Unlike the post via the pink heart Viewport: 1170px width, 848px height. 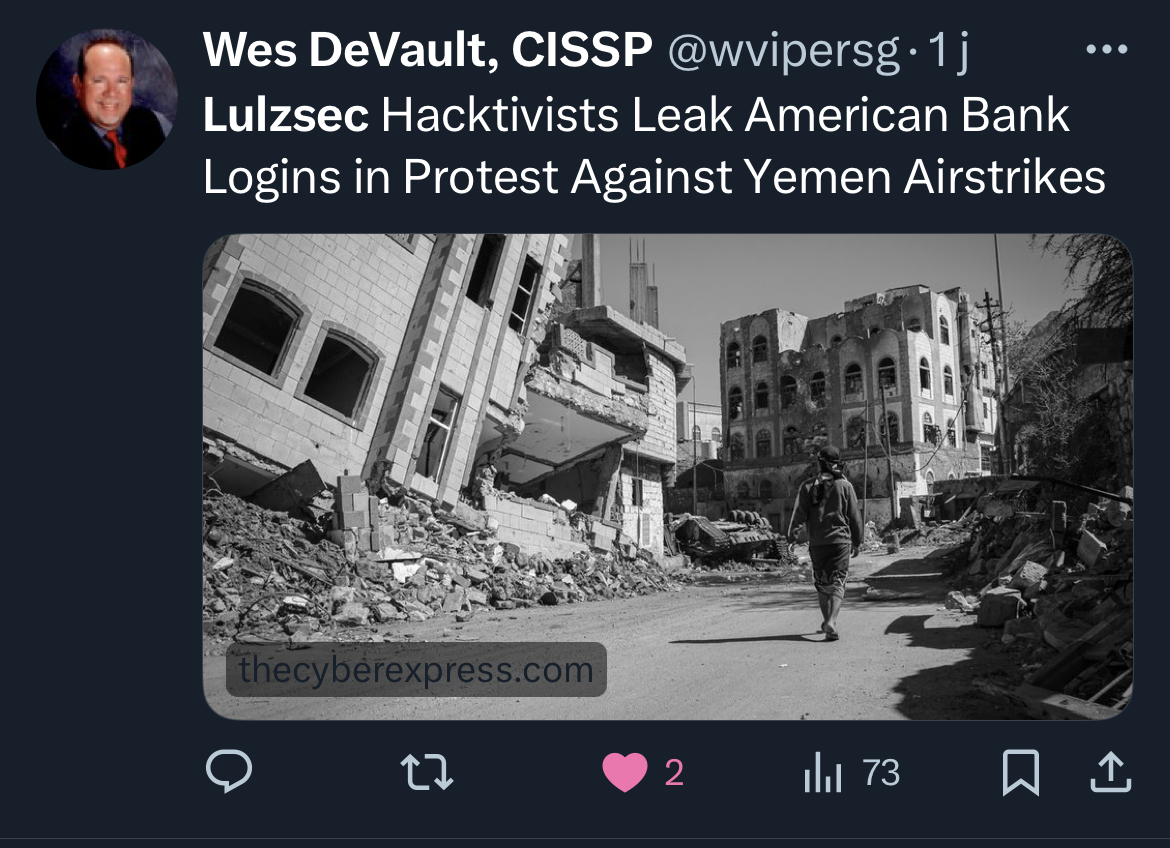[x=625, y=772]
